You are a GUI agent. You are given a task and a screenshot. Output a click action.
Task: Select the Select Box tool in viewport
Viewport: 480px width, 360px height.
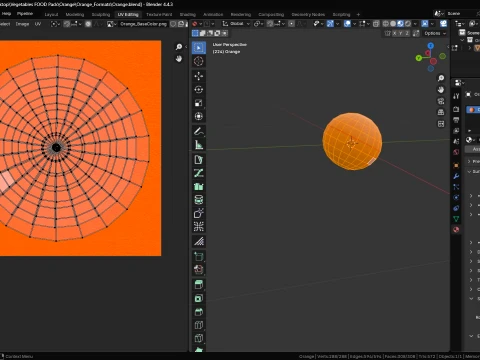pos(199,48)
